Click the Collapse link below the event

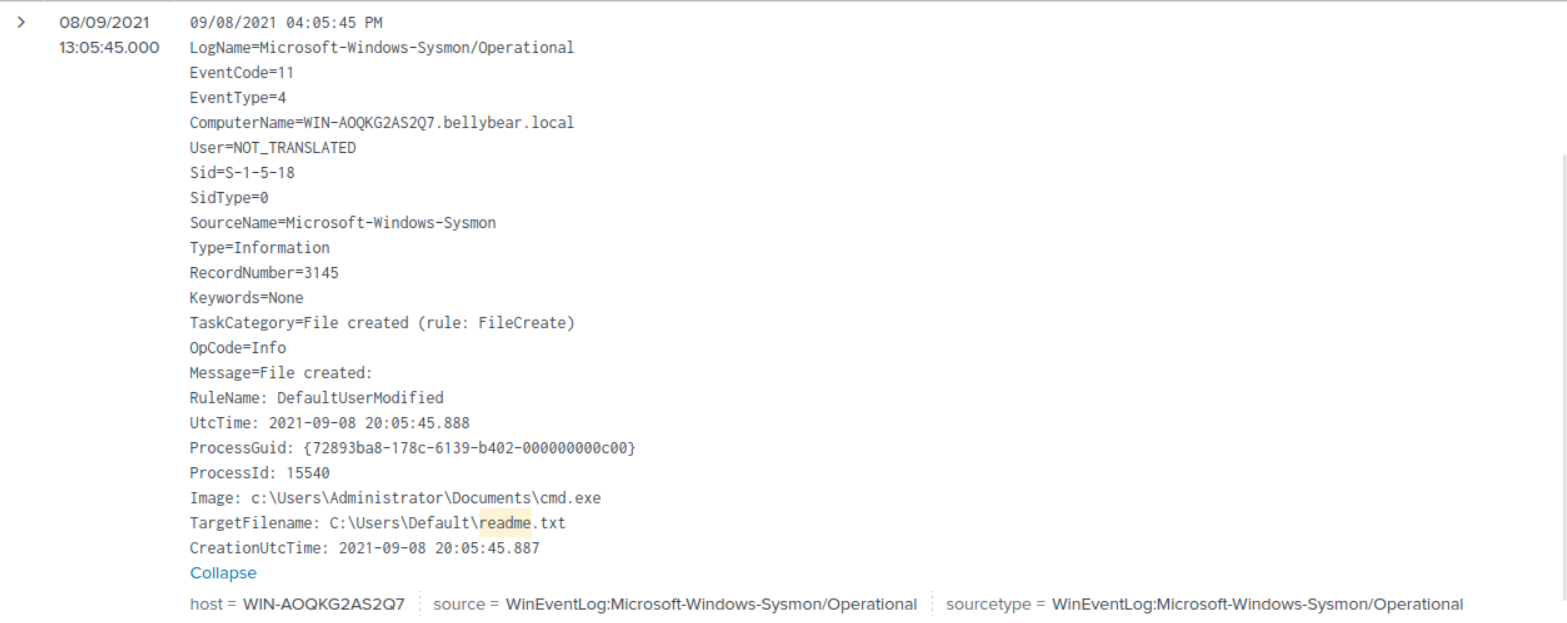coord(223,573)
